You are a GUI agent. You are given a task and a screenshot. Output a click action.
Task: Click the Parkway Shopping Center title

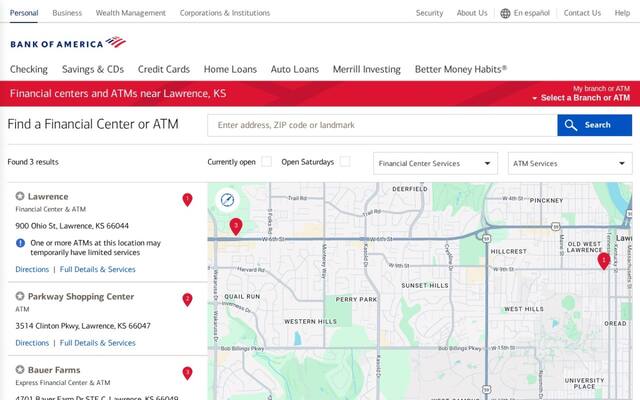tap(81, 296)
